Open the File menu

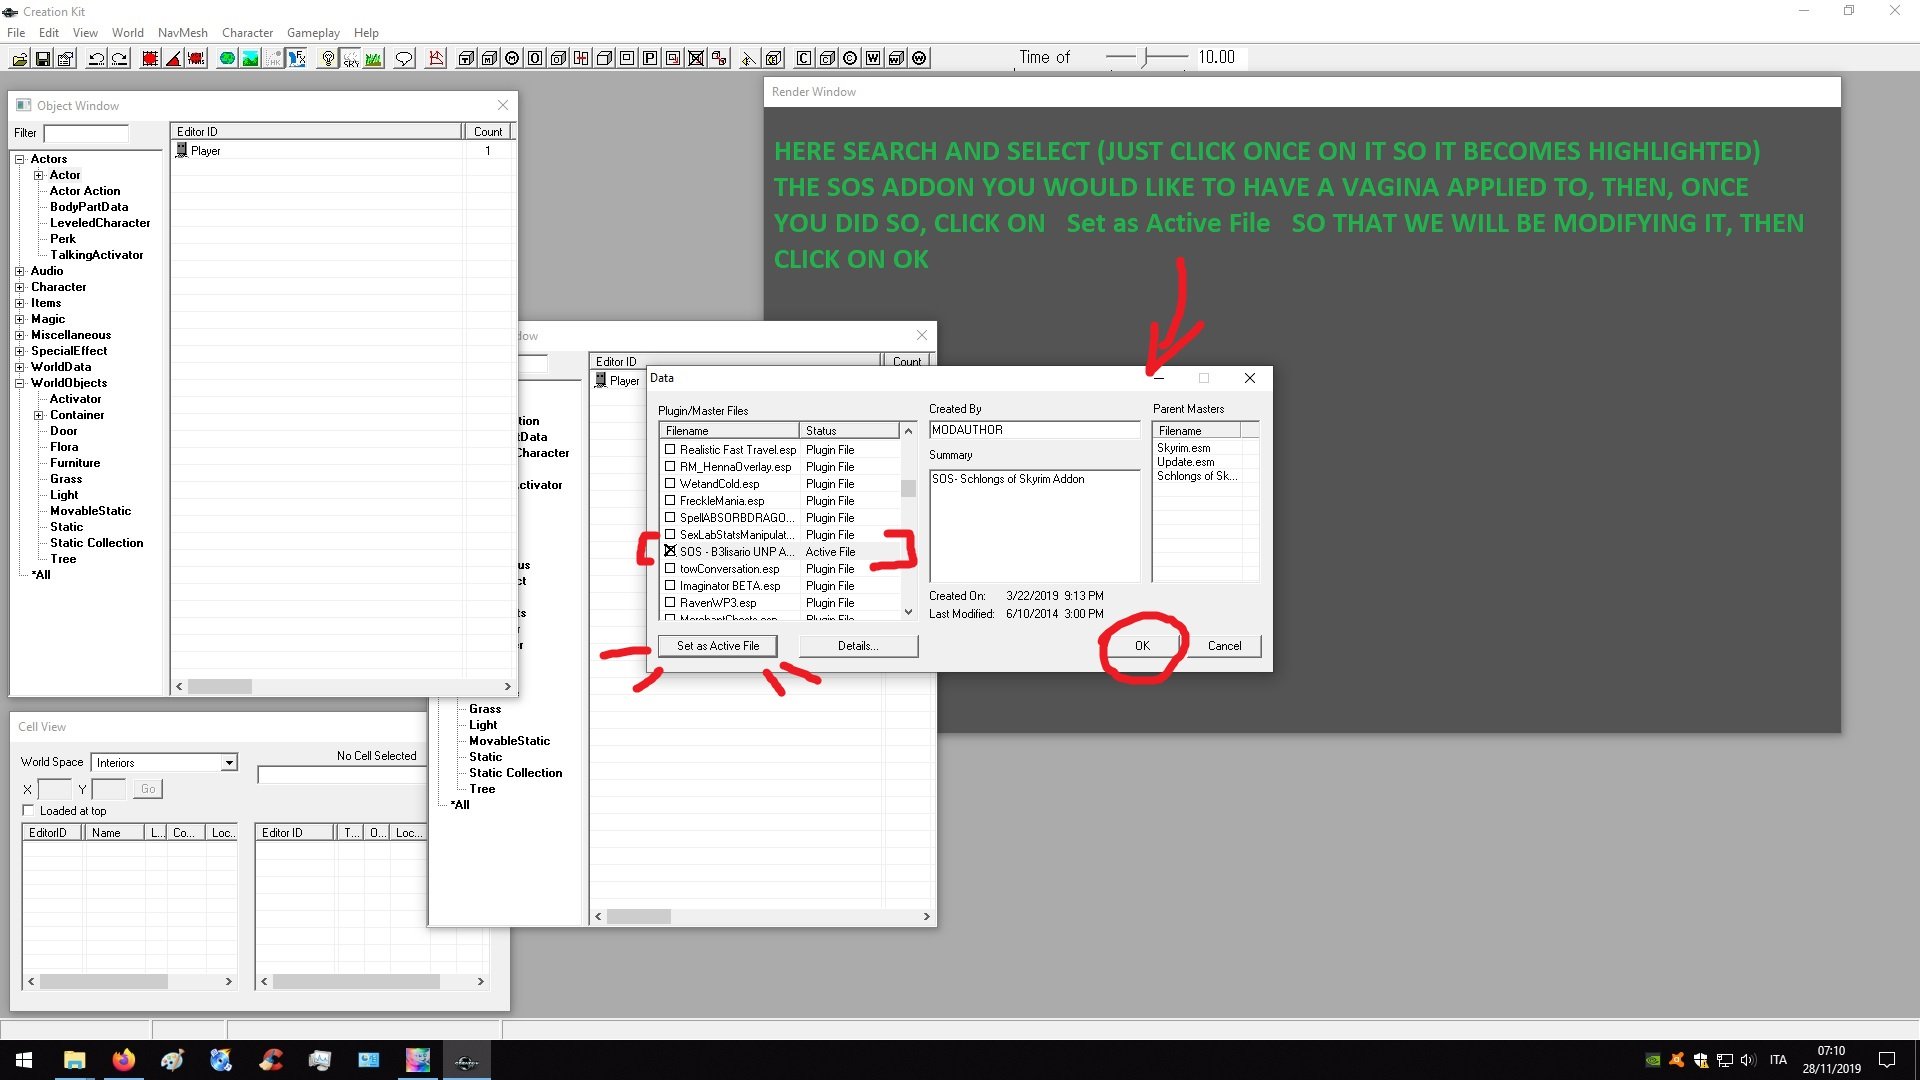tap(16, 33)
